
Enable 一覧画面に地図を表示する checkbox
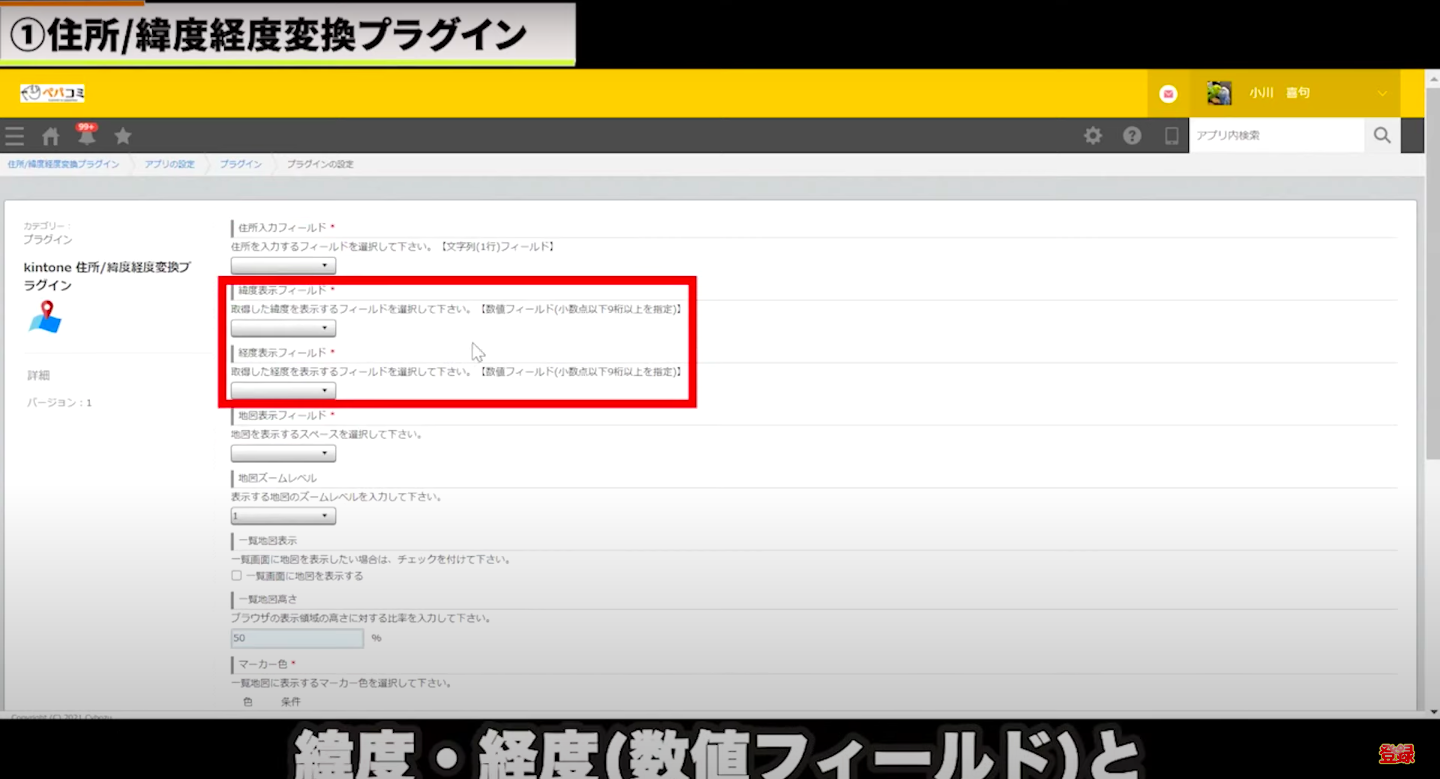pos(237,576)
